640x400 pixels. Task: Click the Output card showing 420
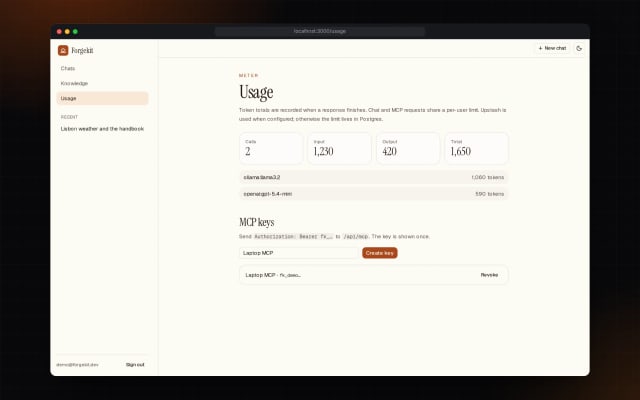point(408,148)
